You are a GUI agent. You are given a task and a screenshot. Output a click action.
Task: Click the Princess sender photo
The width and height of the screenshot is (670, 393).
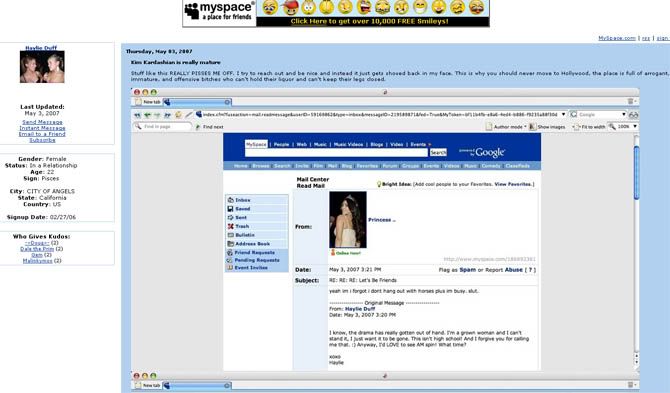[x=348, y=220]
